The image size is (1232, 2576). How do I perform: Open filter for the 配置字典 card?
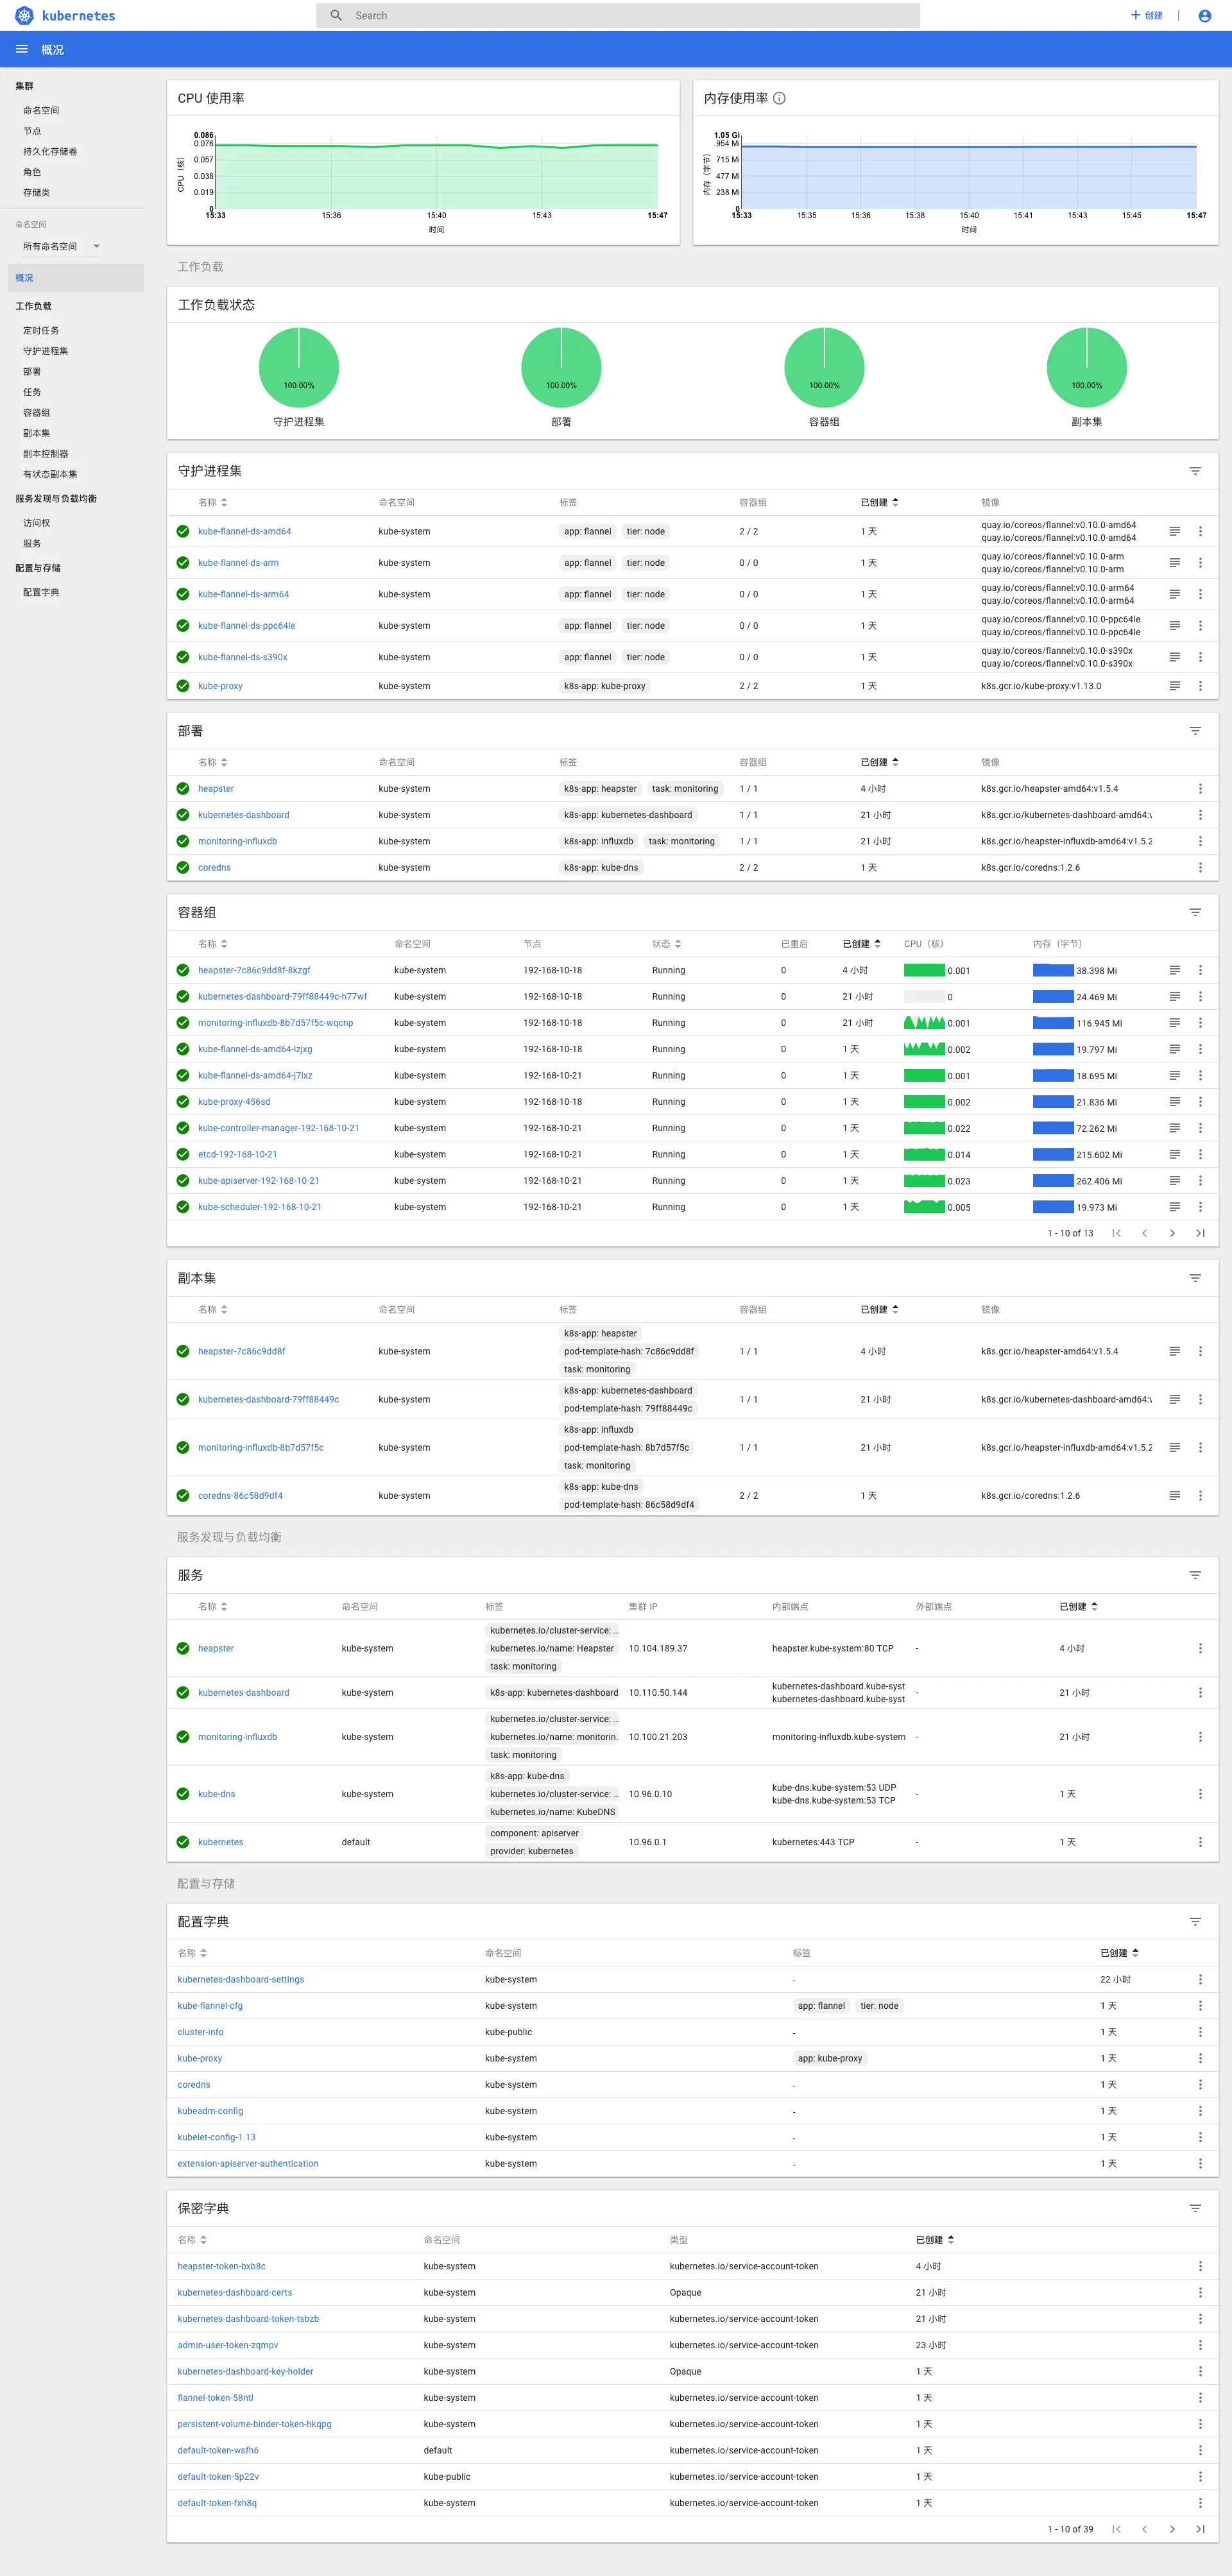(1194, 1922)
